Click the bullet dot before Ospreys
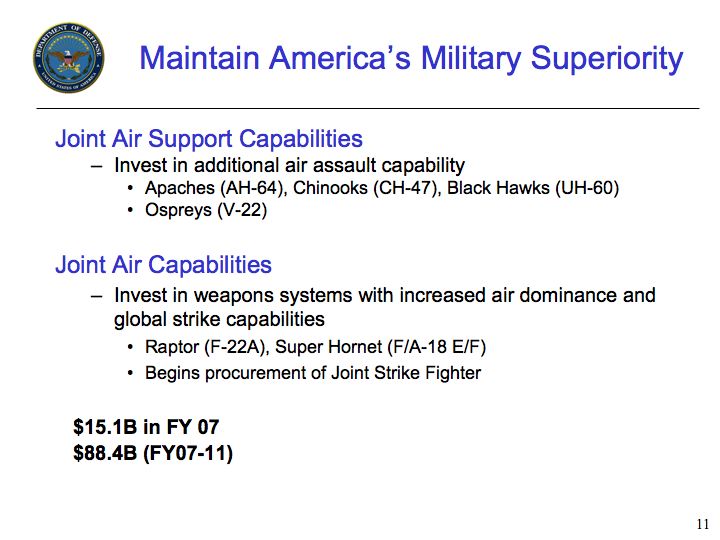 pos(131,211)
